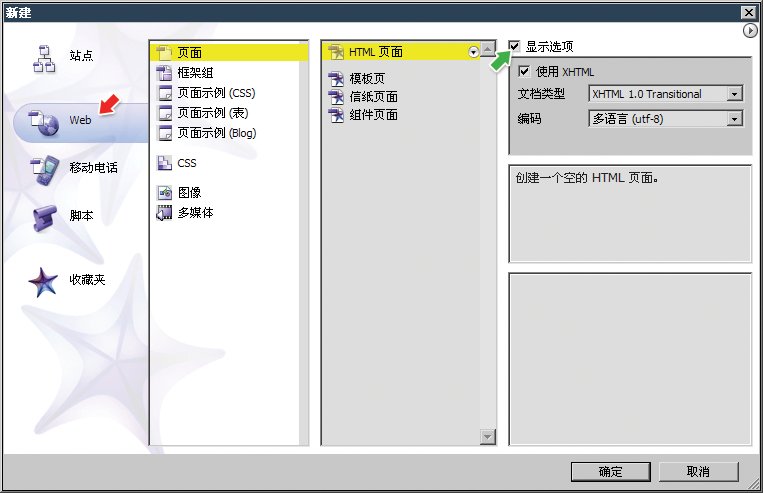Click the 站点 site structure icon

click(x=43, y=59)
